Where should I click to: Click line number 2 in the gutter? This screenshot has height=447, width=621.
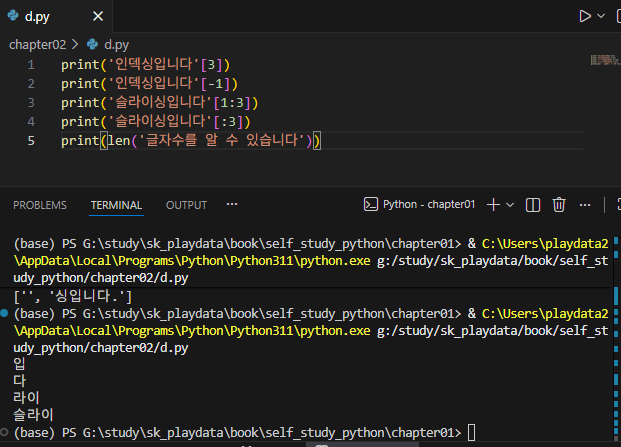tap(31, 84)
